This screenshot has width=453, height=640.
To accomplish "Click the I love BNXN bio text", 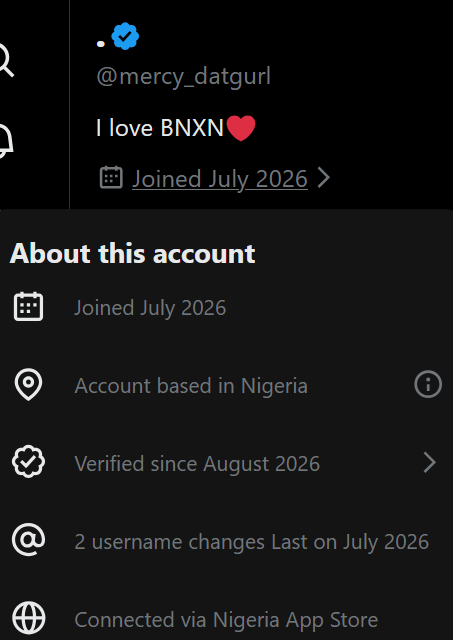I will tap(175, 128).
